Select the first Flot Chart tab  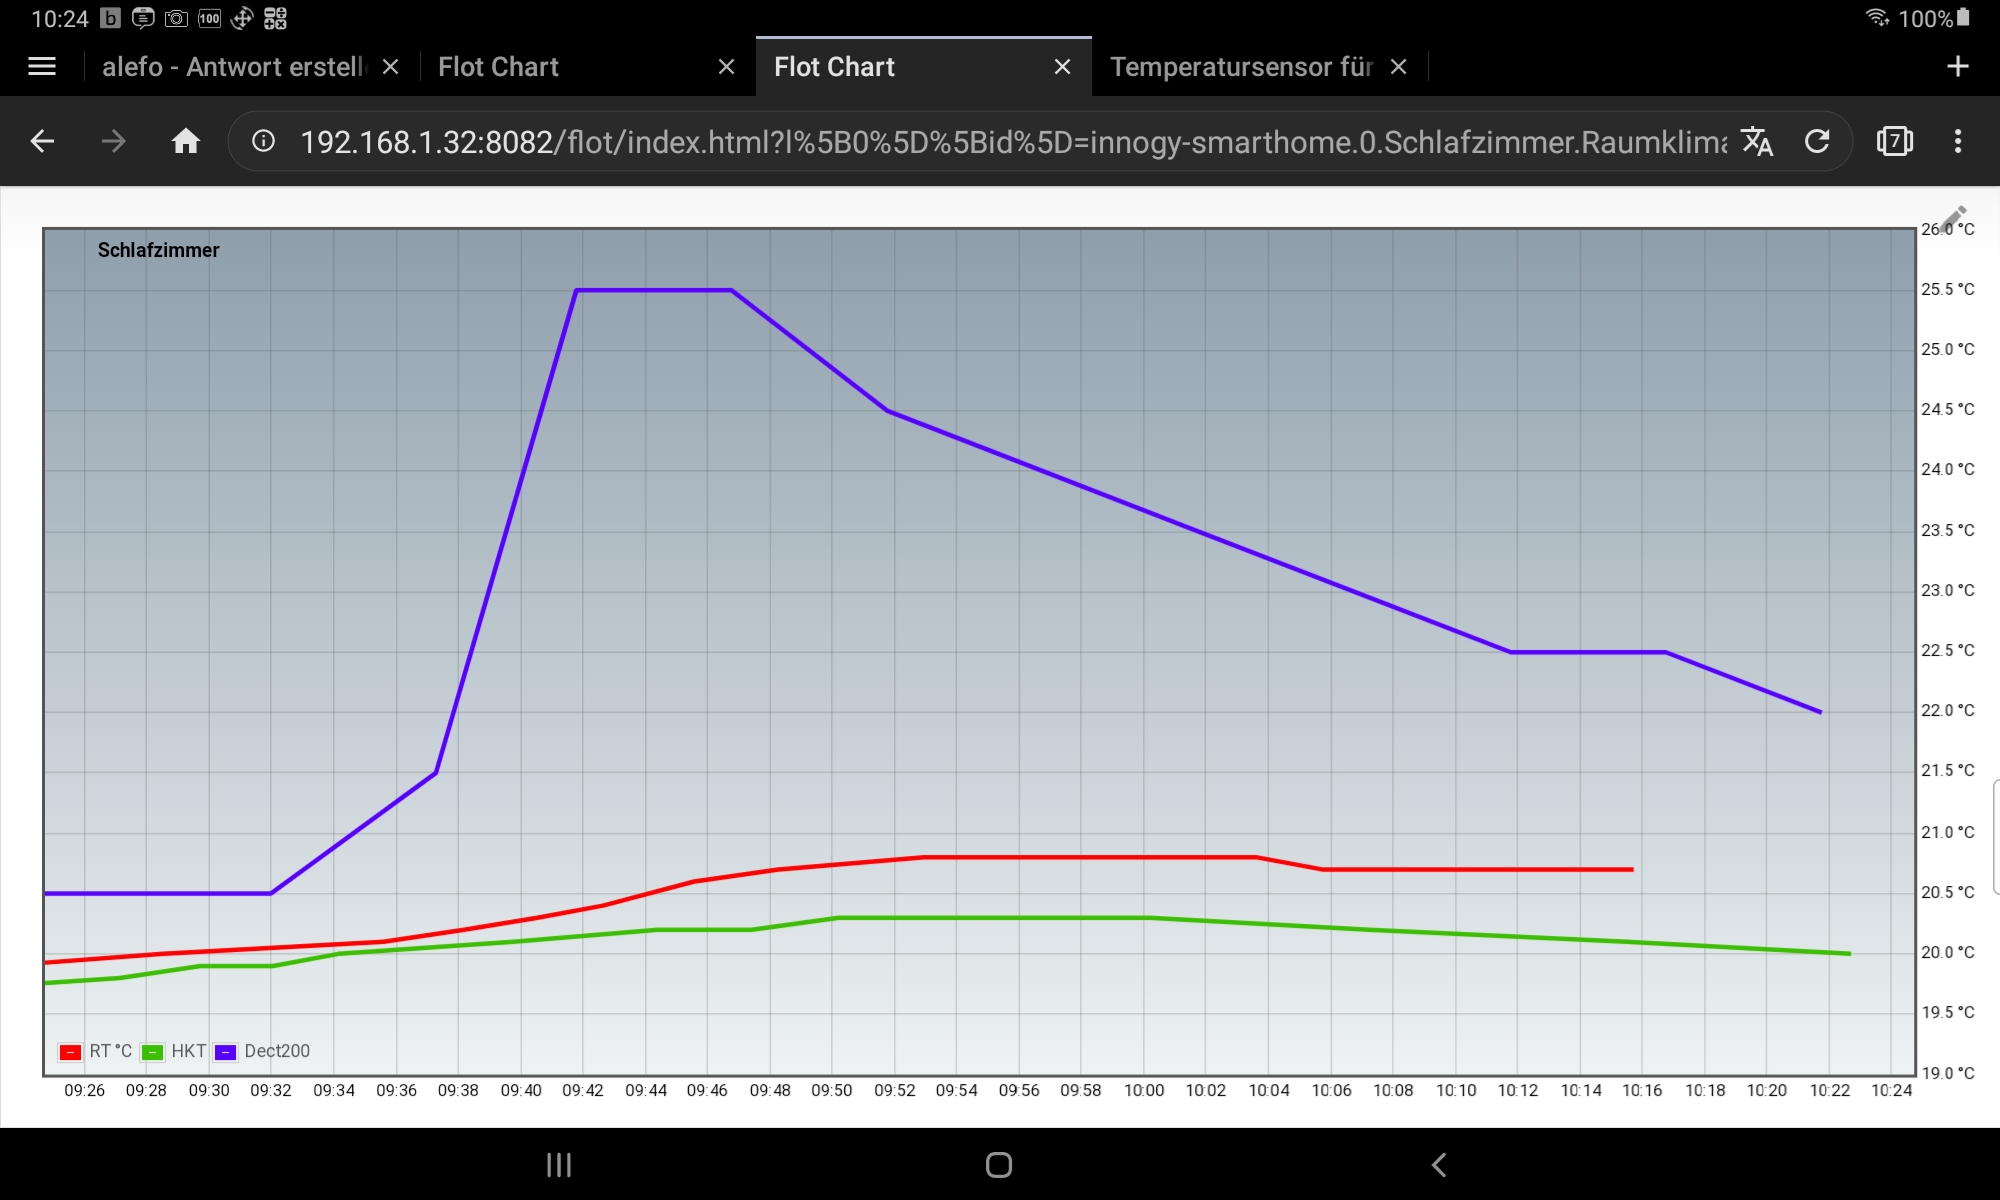click(560, 67)
